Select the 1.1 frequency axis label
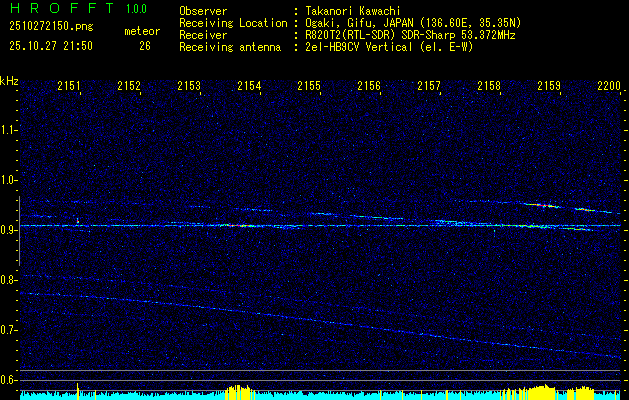629x400 pixels. coord(9,129)
